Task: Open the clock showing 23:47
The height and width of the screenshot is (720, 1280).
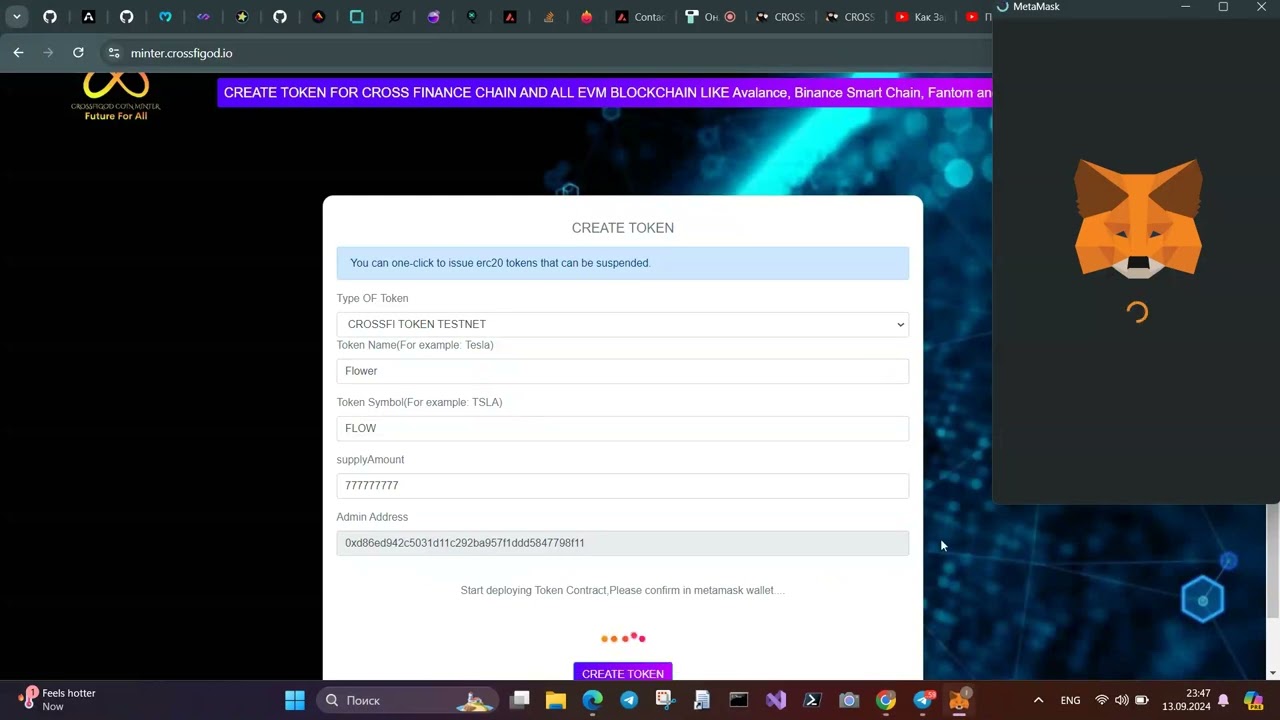Action: (x=1186, y=700)
